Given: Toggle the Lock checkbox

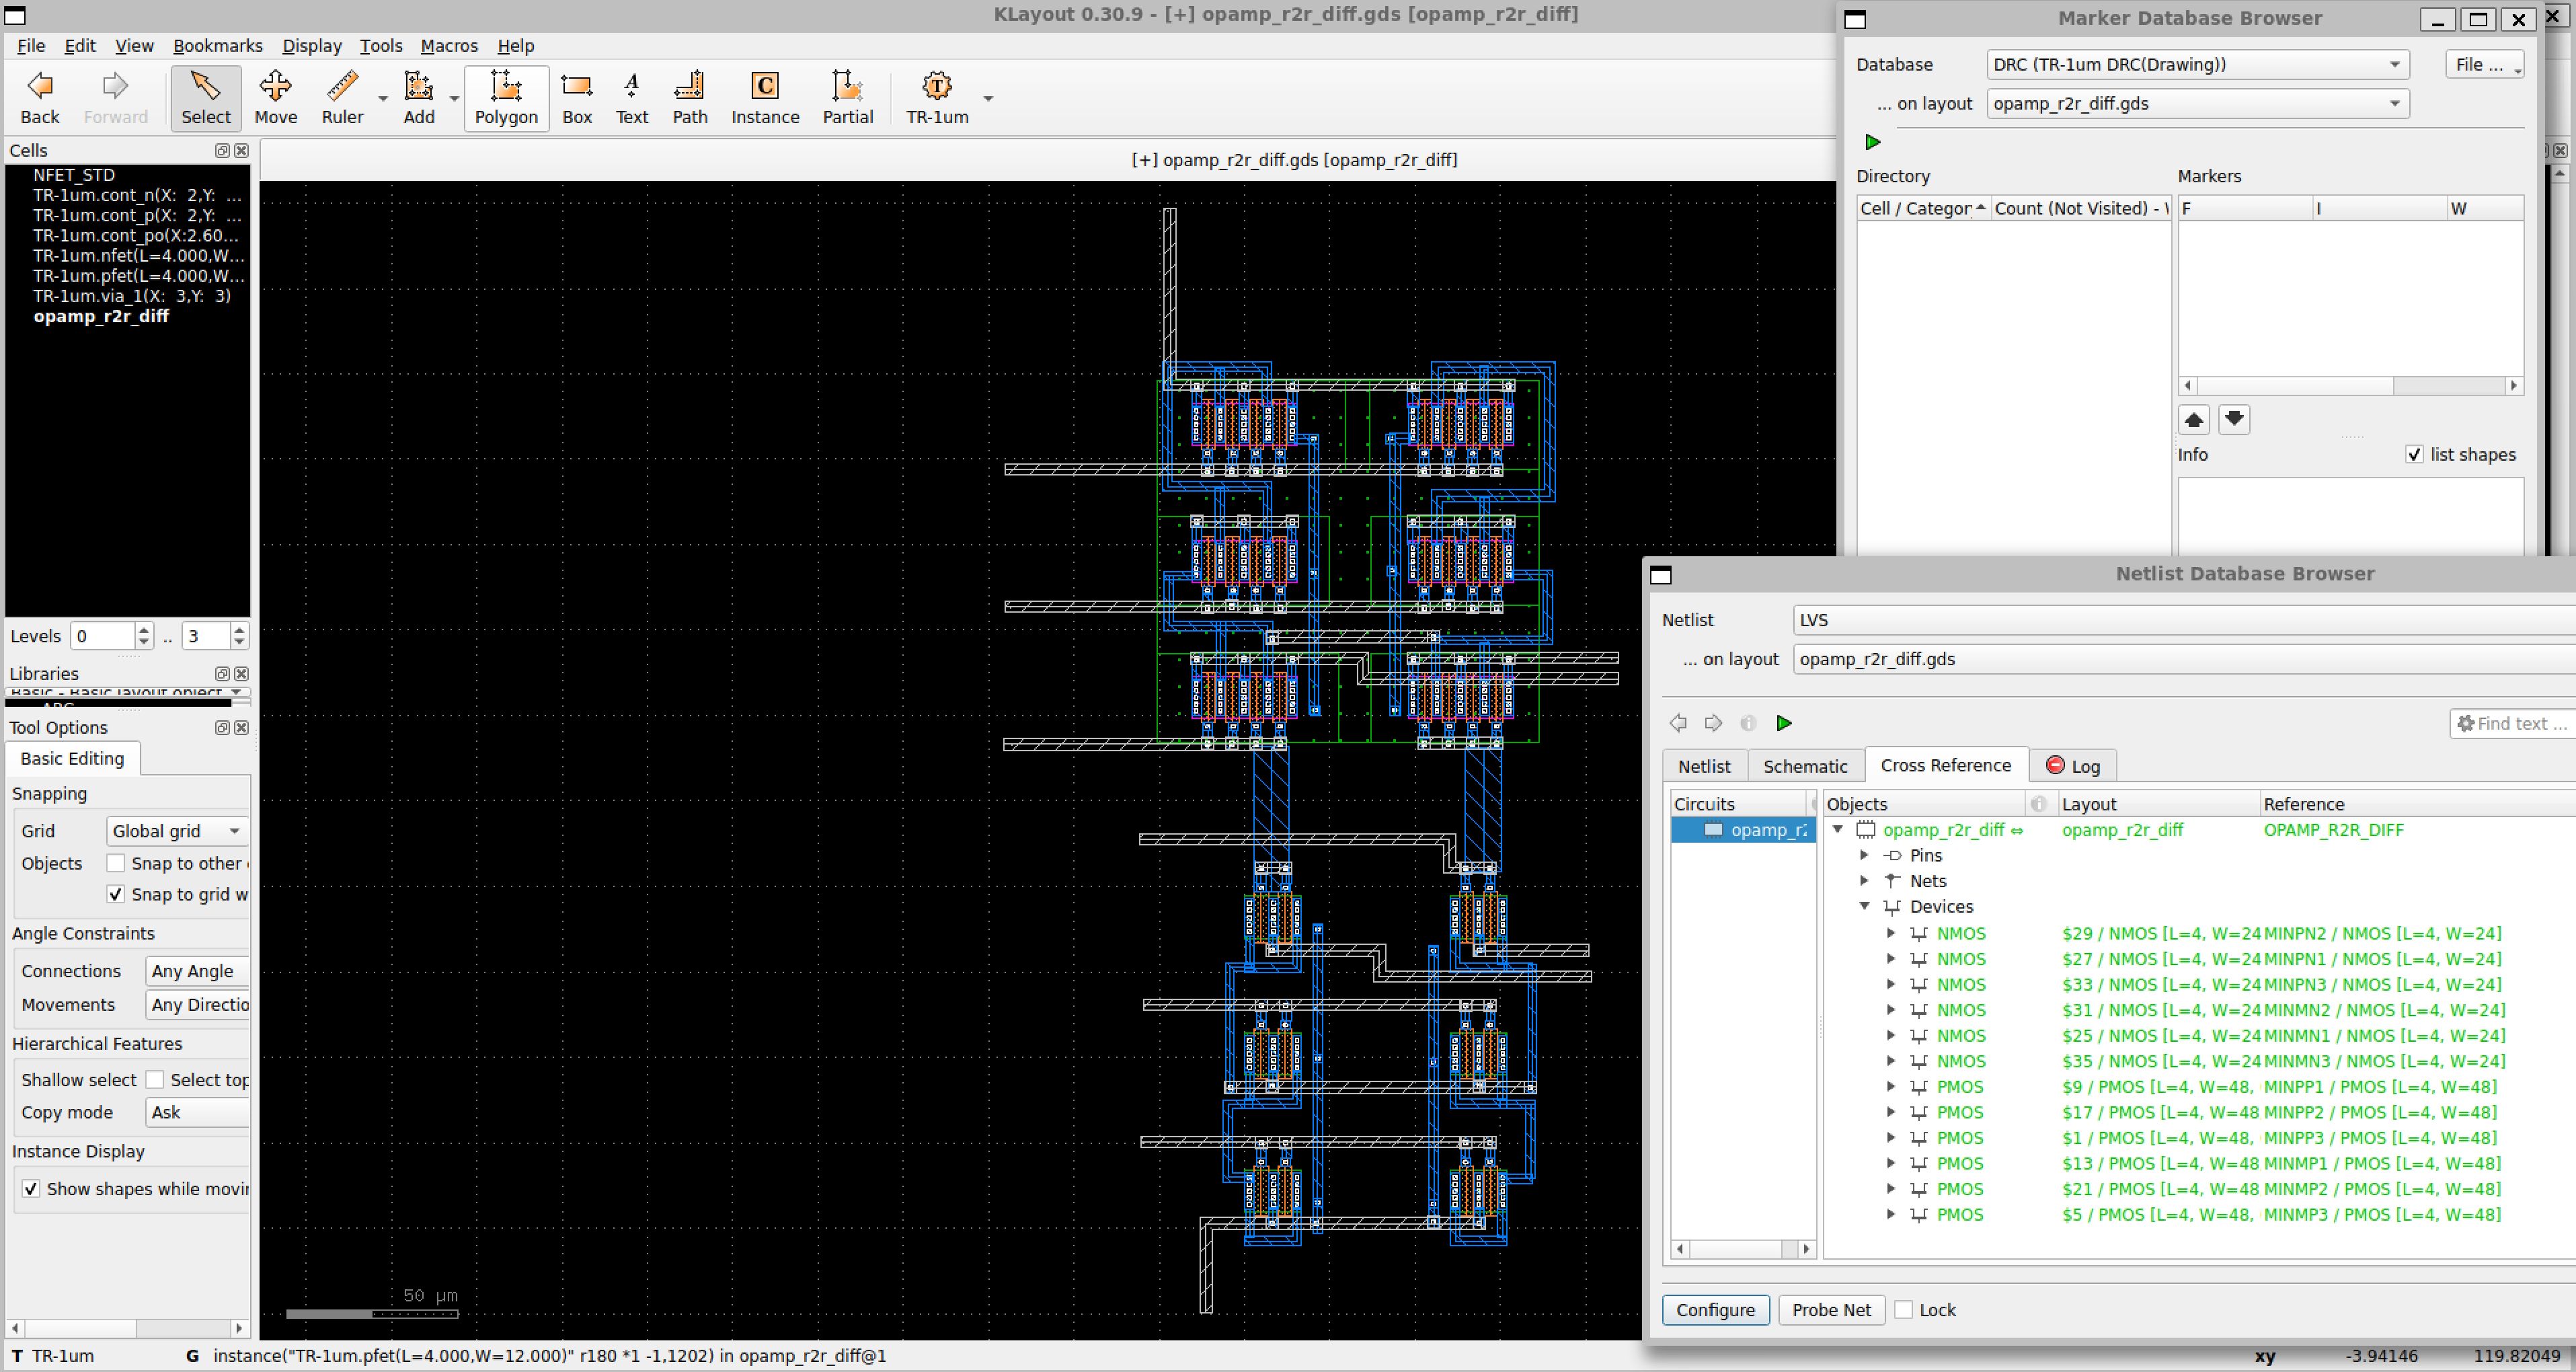Looking at the screenshot, I should coord(1903,1310).
